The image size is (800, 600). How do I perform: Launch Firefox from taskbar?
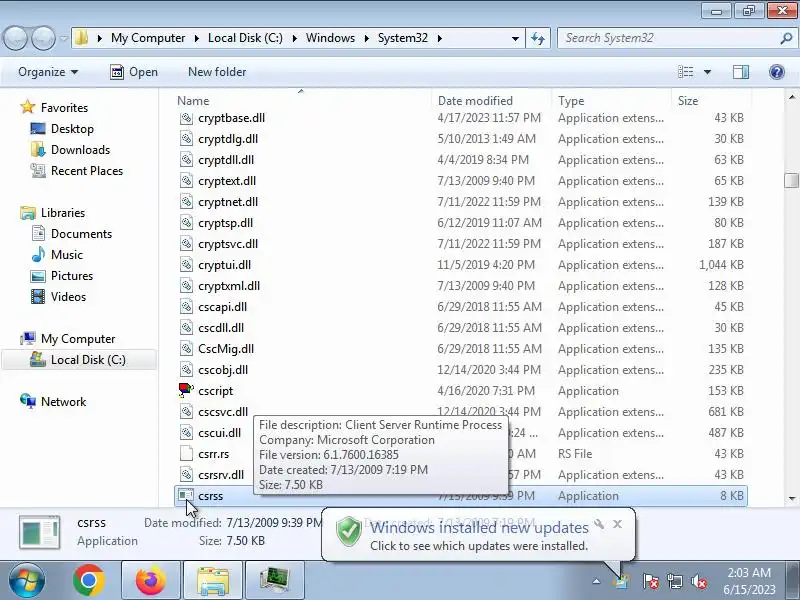(x=151, y=581)
